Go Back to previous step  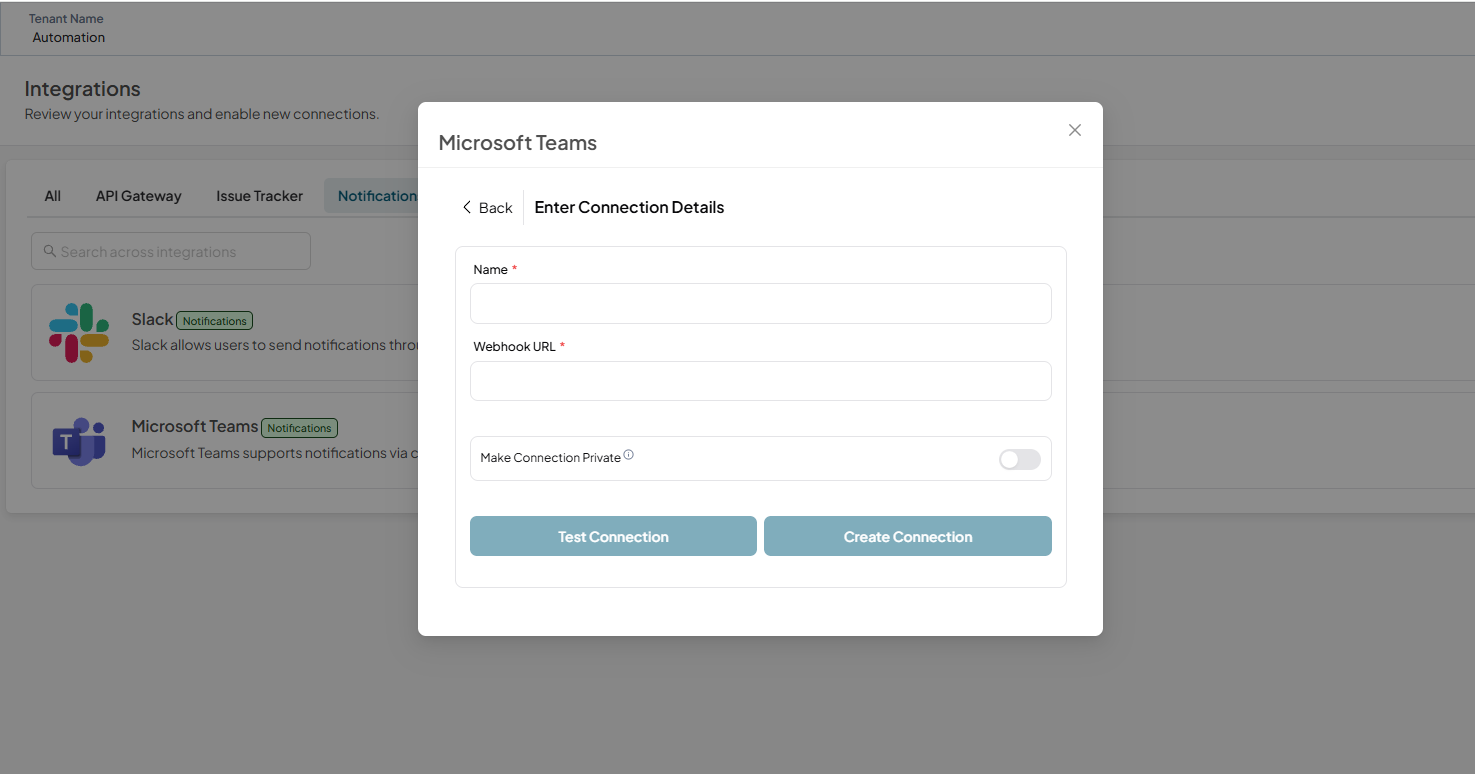[x=487, y=207]
